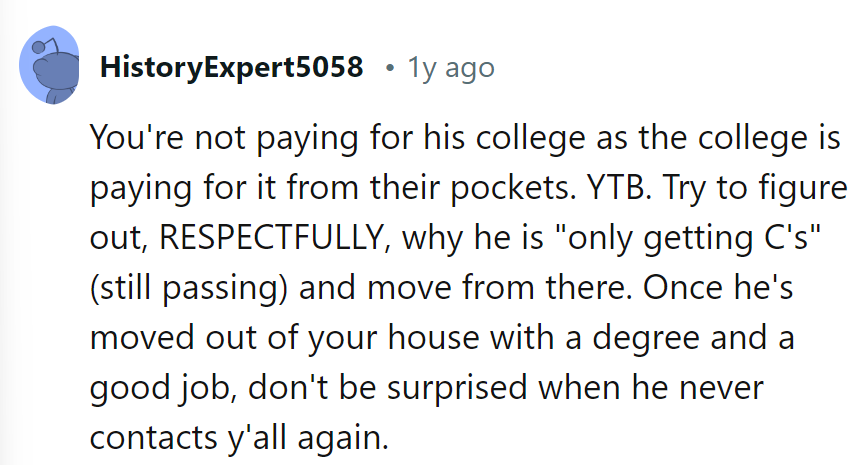Click the dot separator before timestamp

[388, 68]
